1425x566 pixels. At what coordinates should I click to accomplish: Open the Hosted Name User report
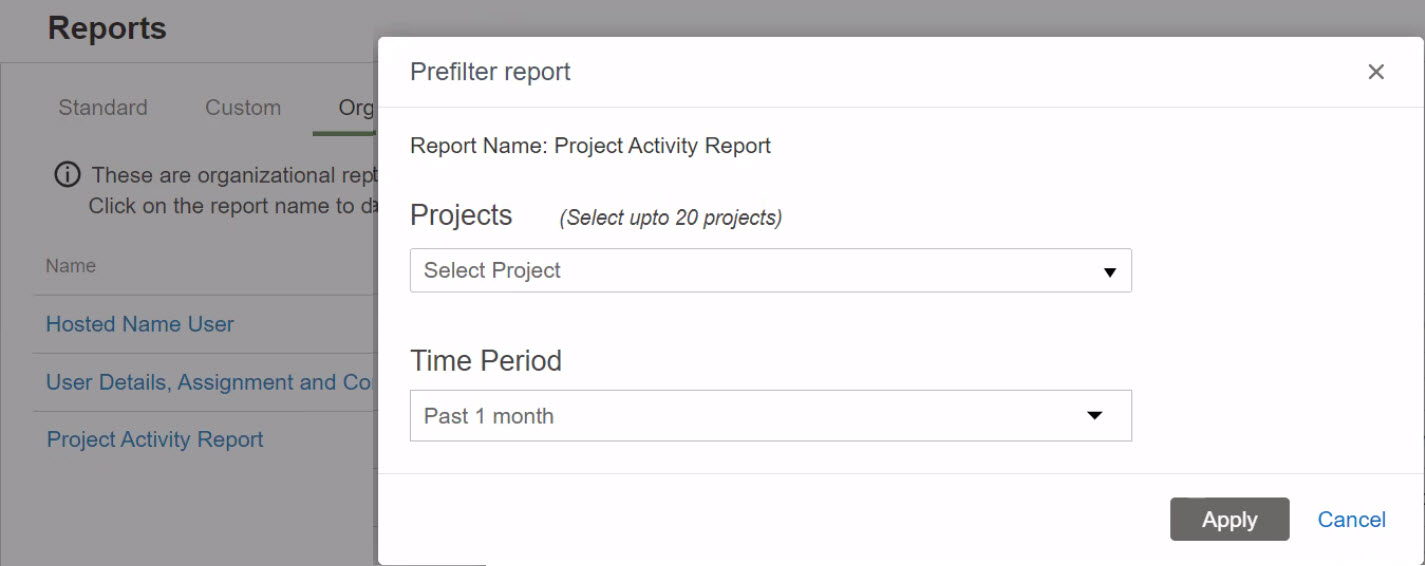click(x=140, y=324)
